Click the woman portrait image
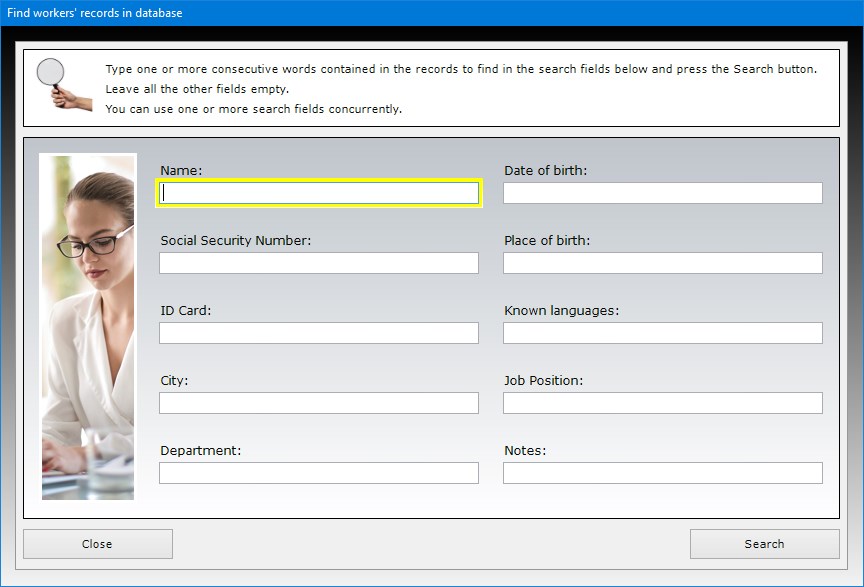Image resolution: width=864 pixels, height=587 pixels. [88, 326]
